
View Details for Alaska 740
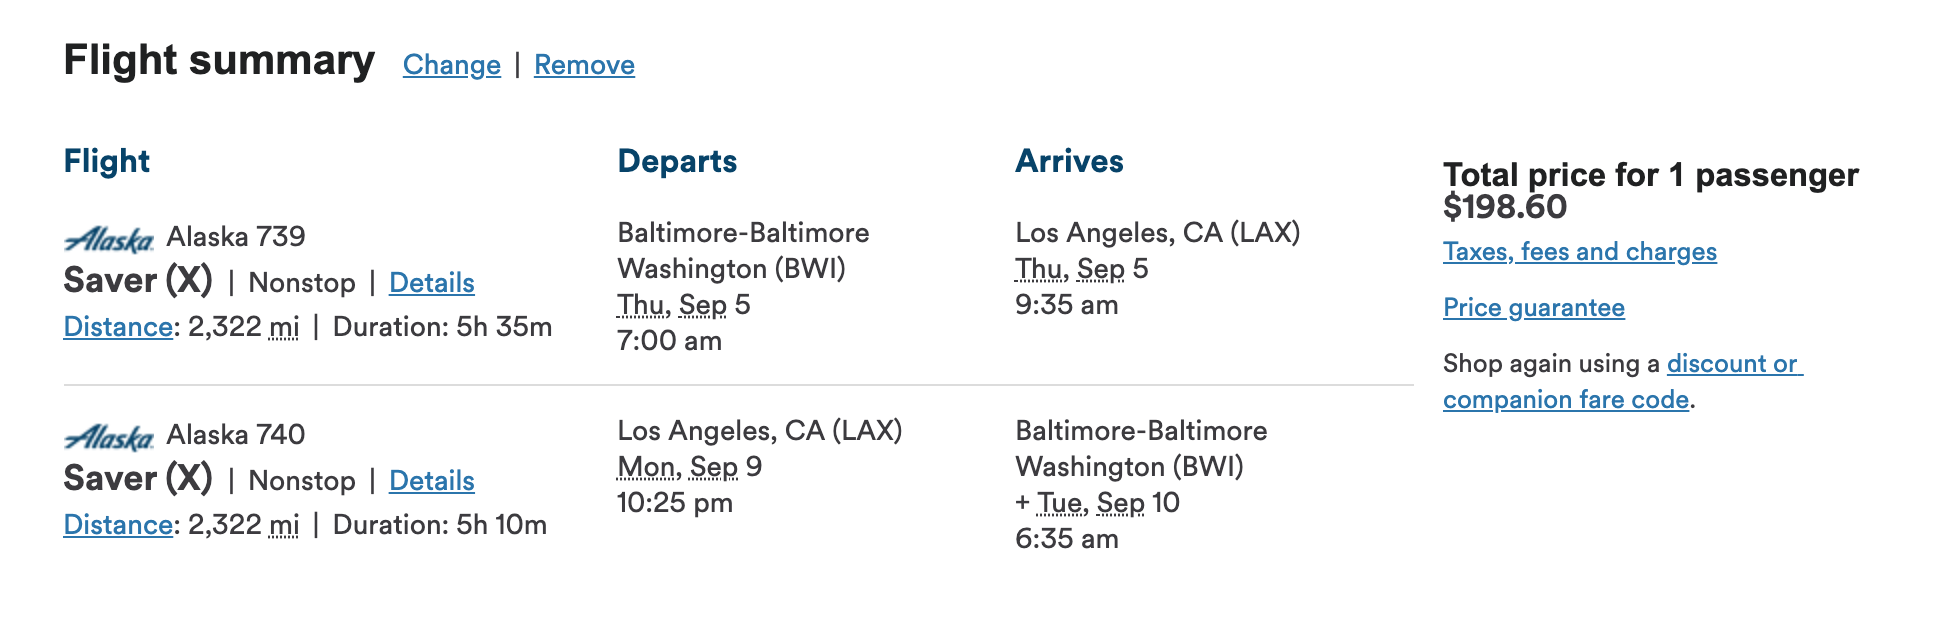432,481
